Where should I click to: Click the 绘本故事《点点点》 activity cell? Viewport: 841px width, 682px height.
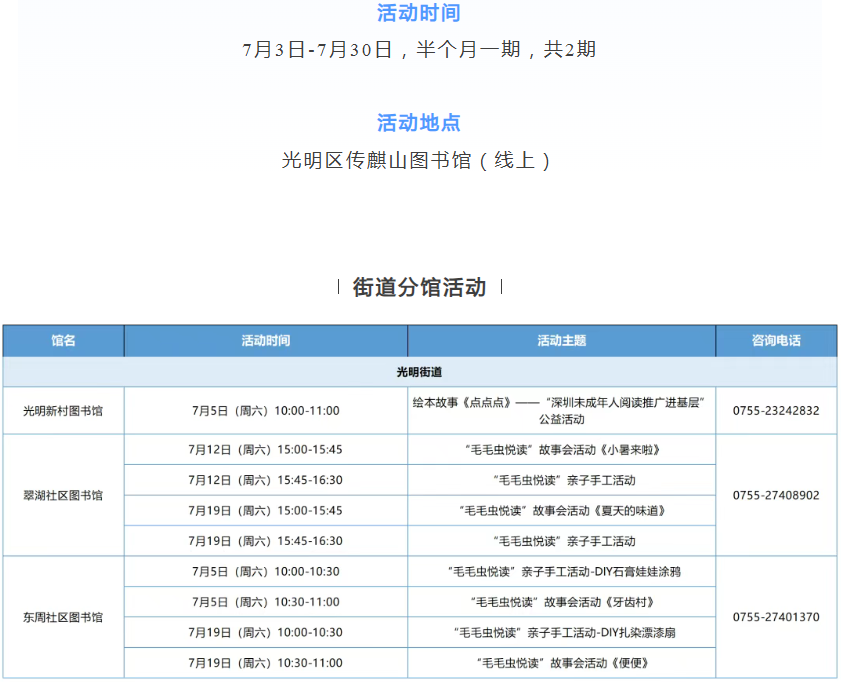tap(561, 410)
